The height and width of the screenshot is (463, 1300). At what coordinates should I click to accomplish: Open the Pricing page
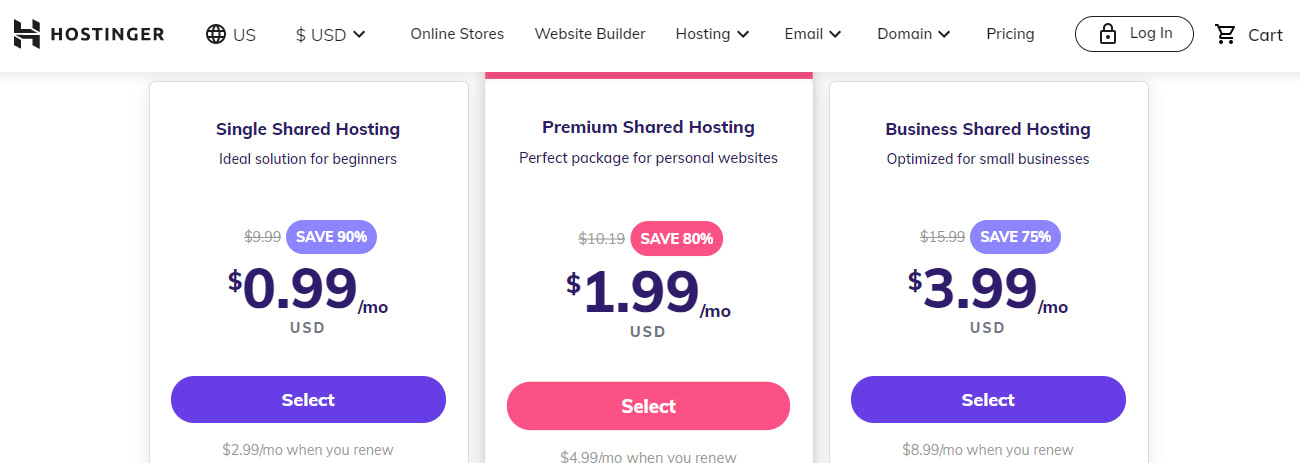click(1010, 34)
